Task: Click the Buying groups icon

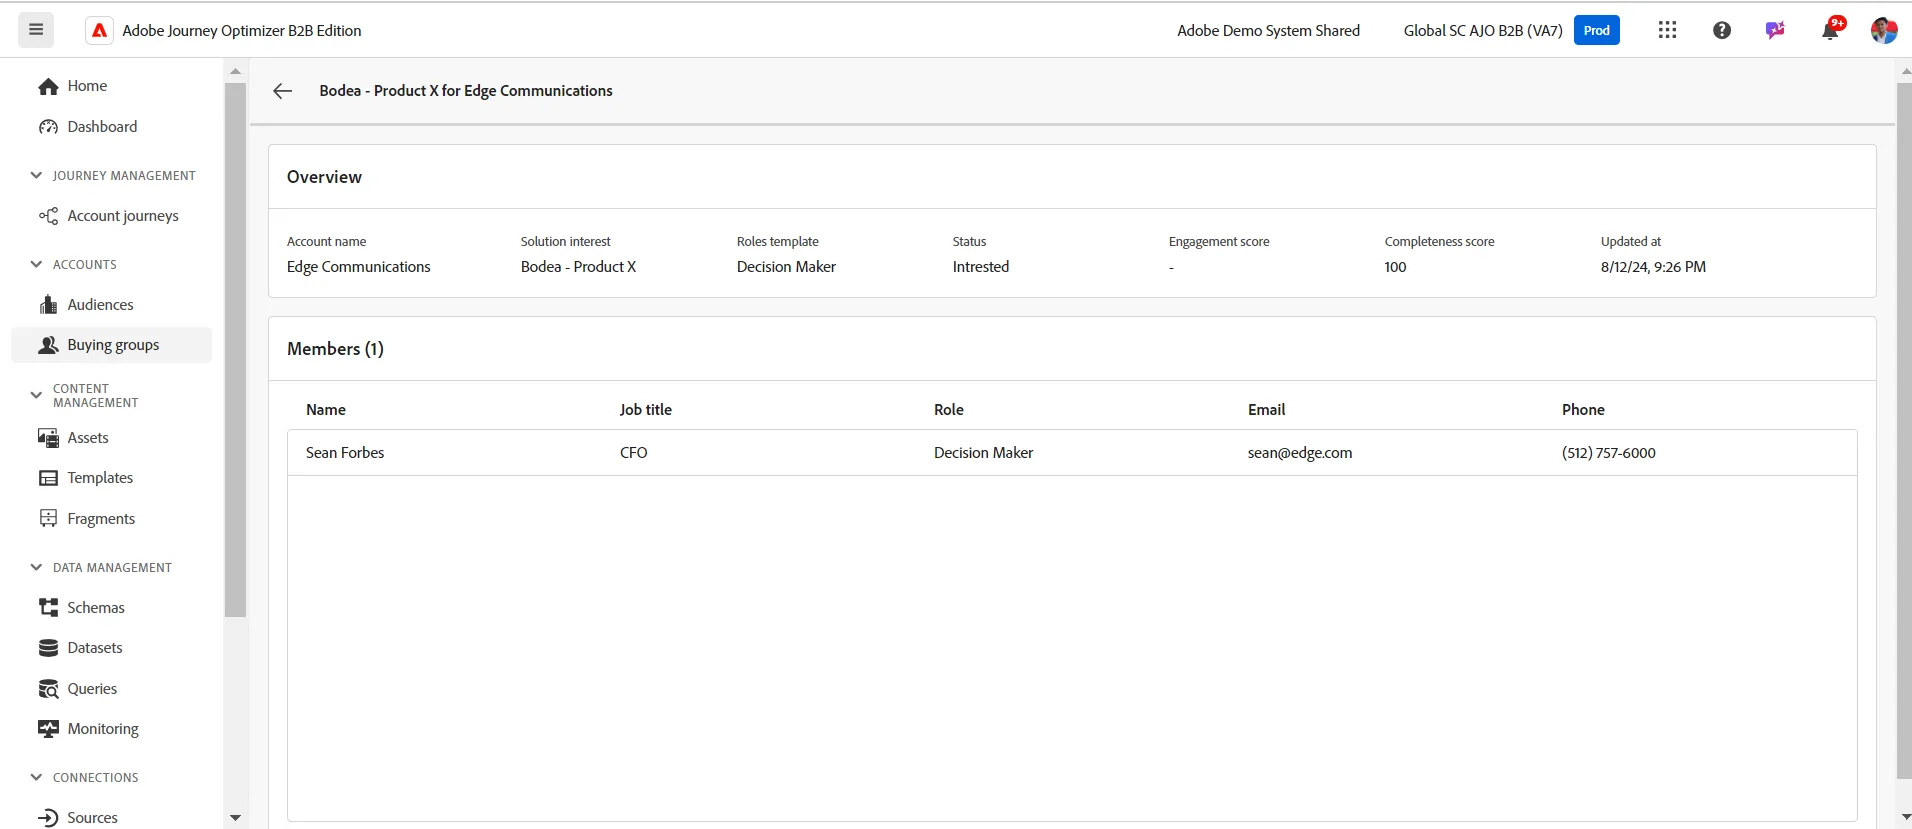Action: click(x=48, y=345)
